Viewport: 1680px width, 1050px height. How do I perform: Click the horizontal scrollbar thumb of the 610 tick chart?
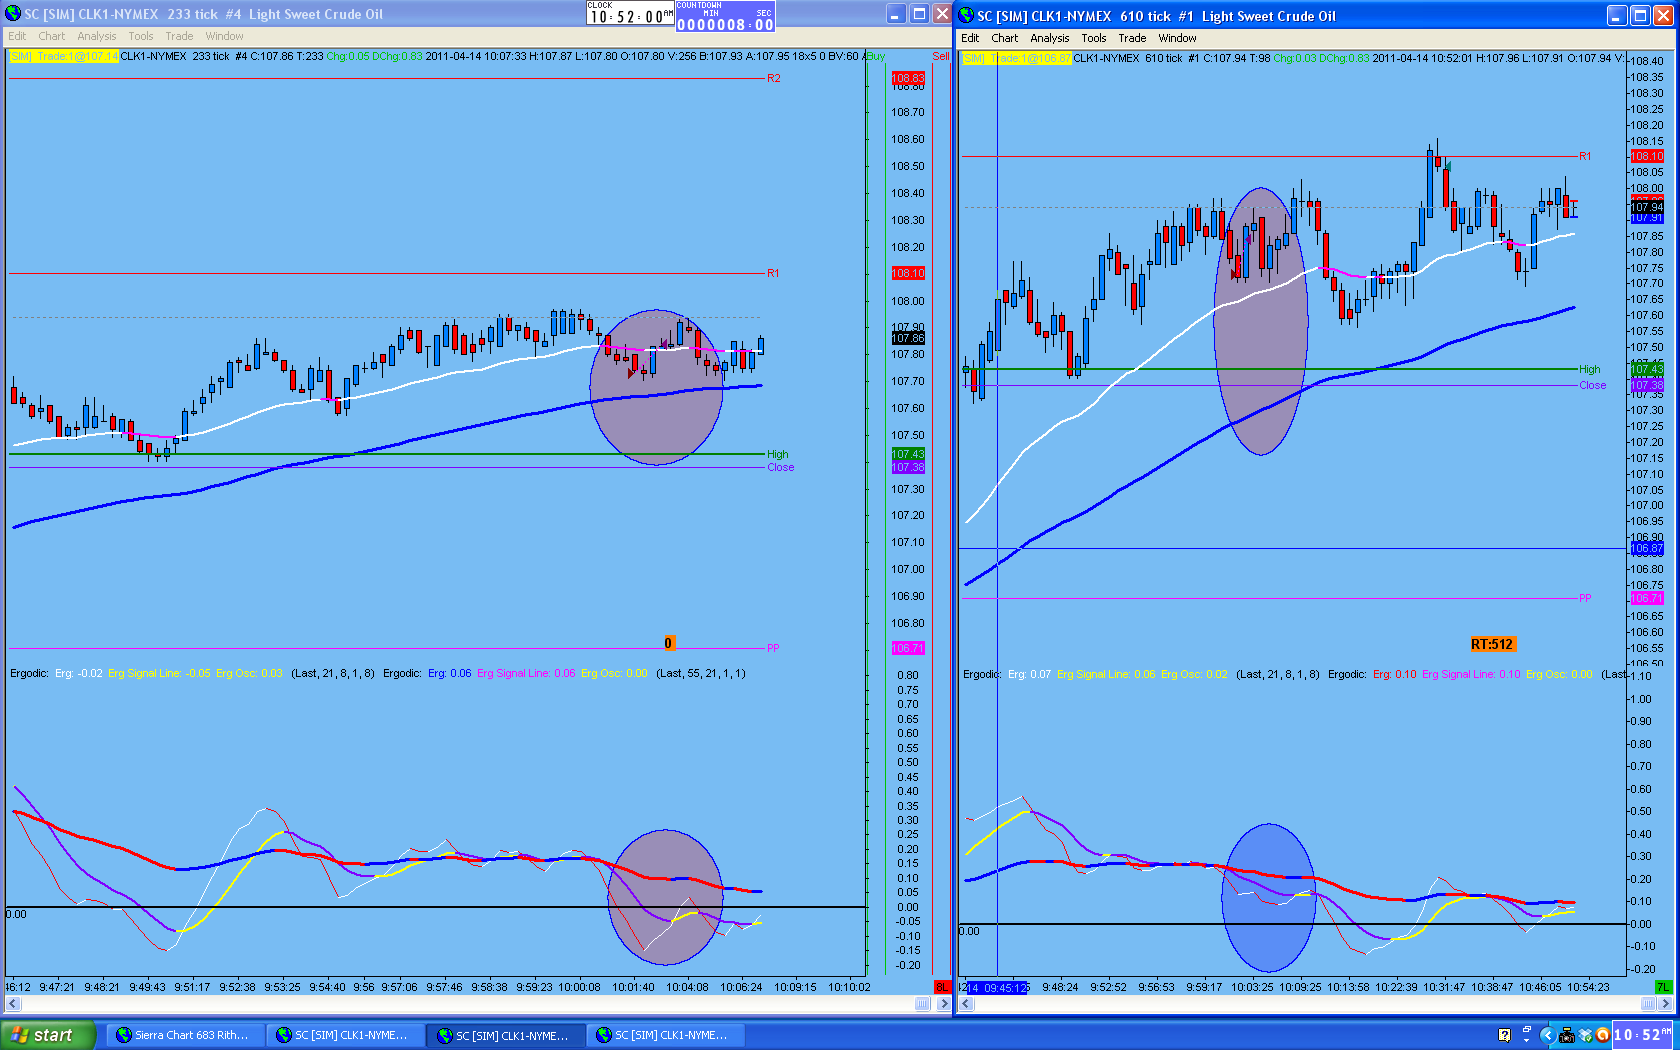coord(1650,1003)
